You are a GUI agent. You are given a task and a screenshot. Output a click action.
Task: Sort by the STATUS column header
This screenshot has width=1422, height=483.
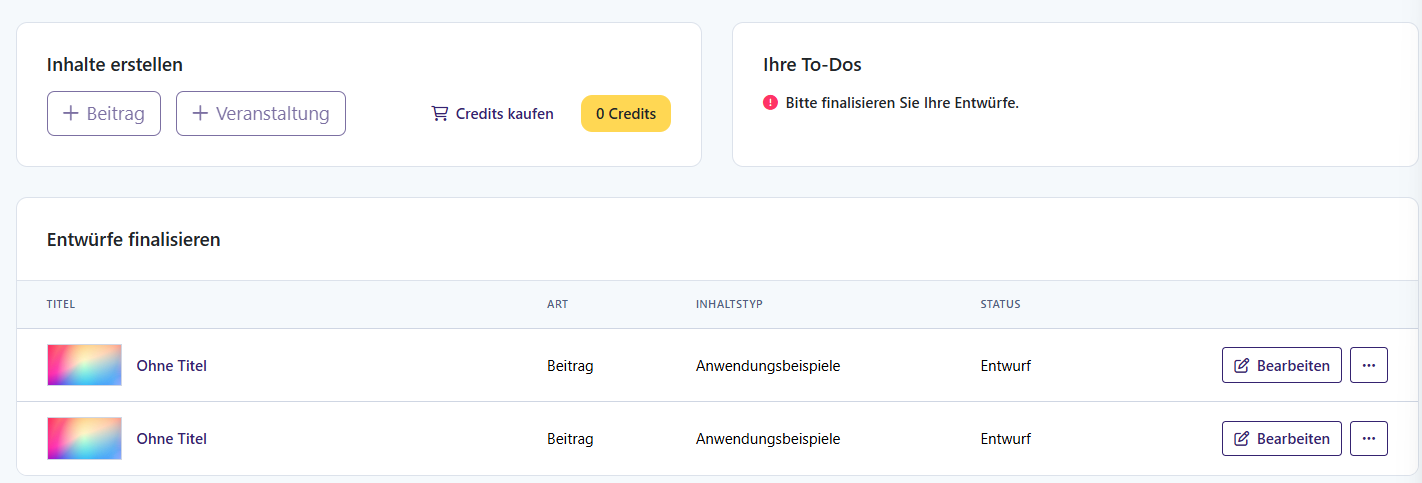tap(1000, 304)
